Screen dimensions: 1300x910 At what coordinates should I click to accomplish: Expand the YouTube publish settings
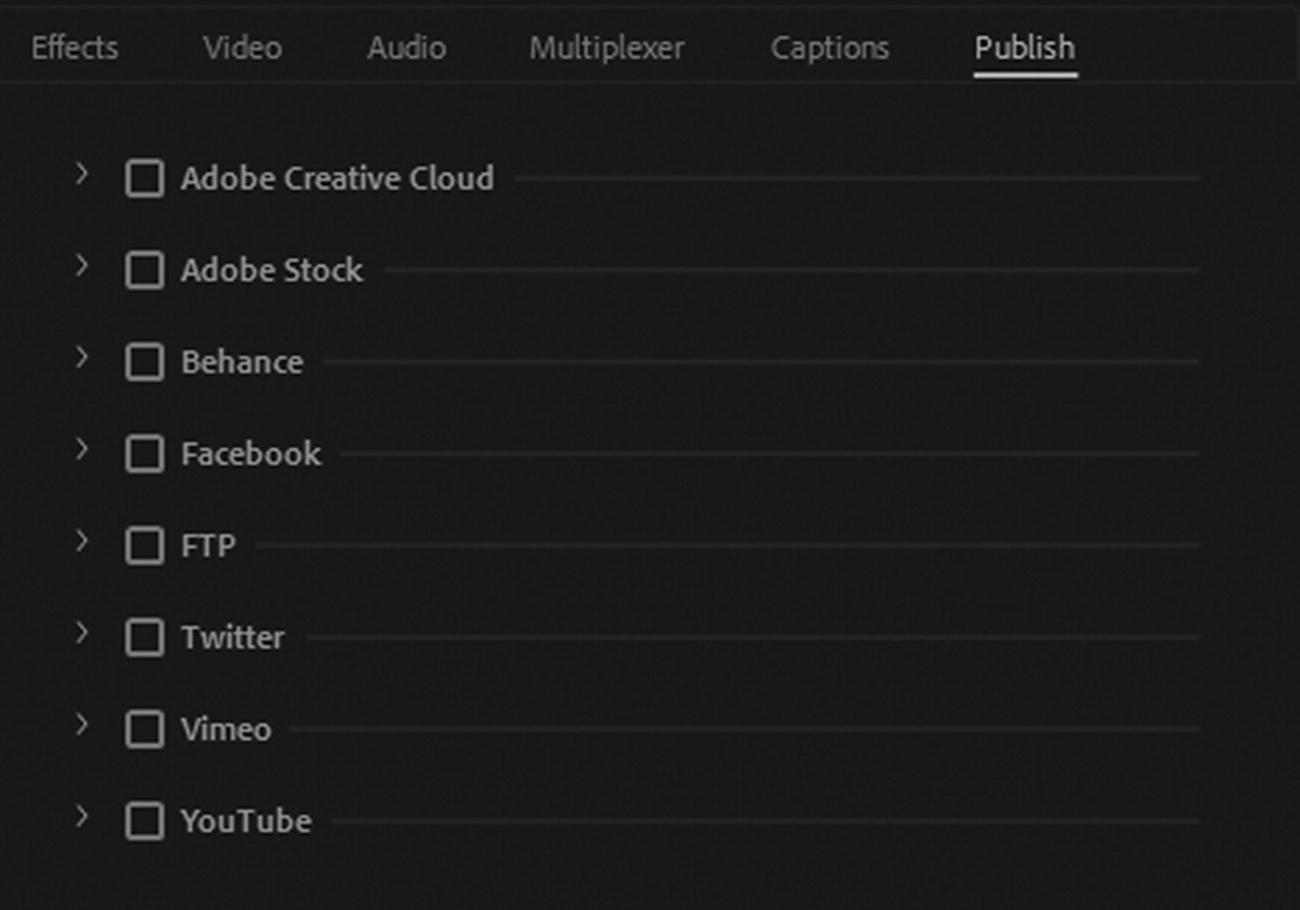pyautogui.click(x=82, y=818)
